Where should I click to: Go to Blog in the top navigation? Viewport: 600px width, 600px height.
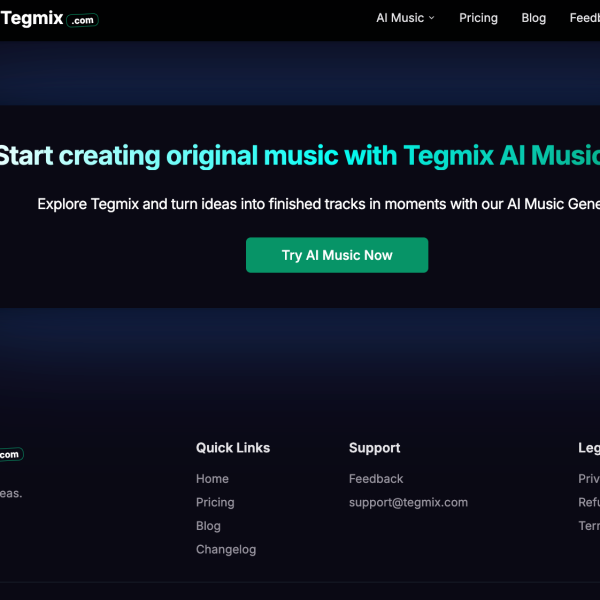tap(534, 18)
